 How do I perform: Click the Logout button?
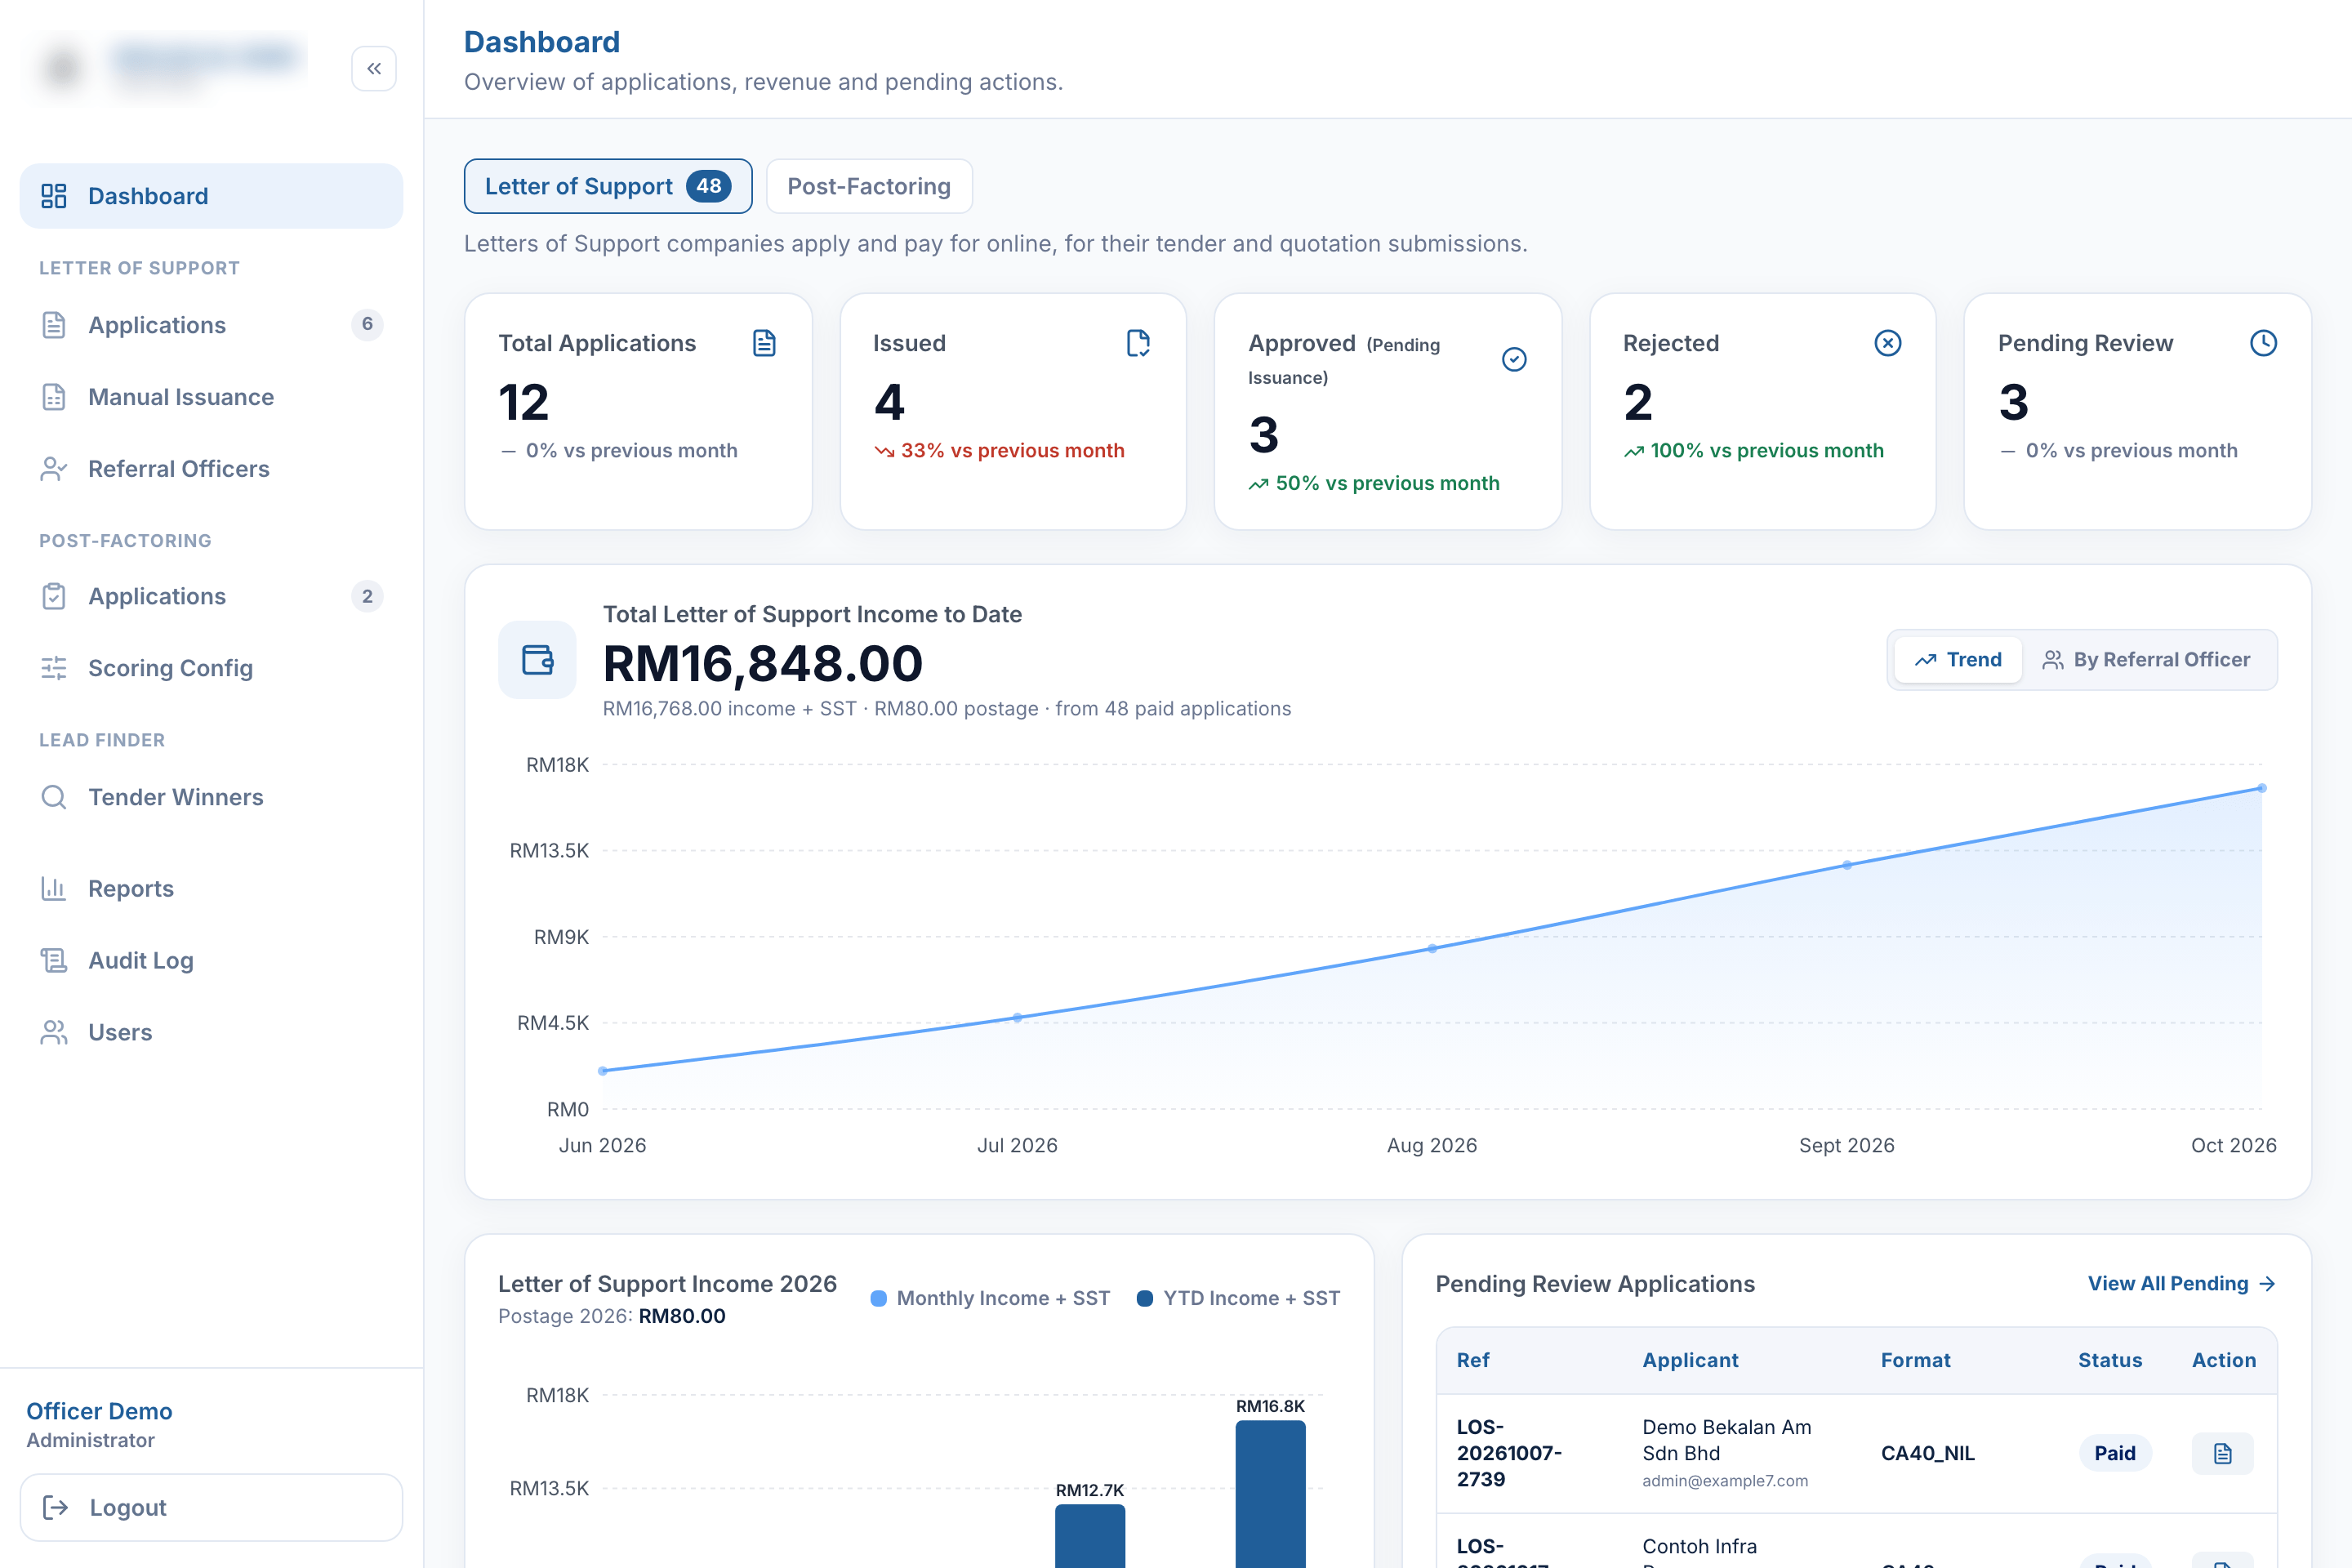211,1507
